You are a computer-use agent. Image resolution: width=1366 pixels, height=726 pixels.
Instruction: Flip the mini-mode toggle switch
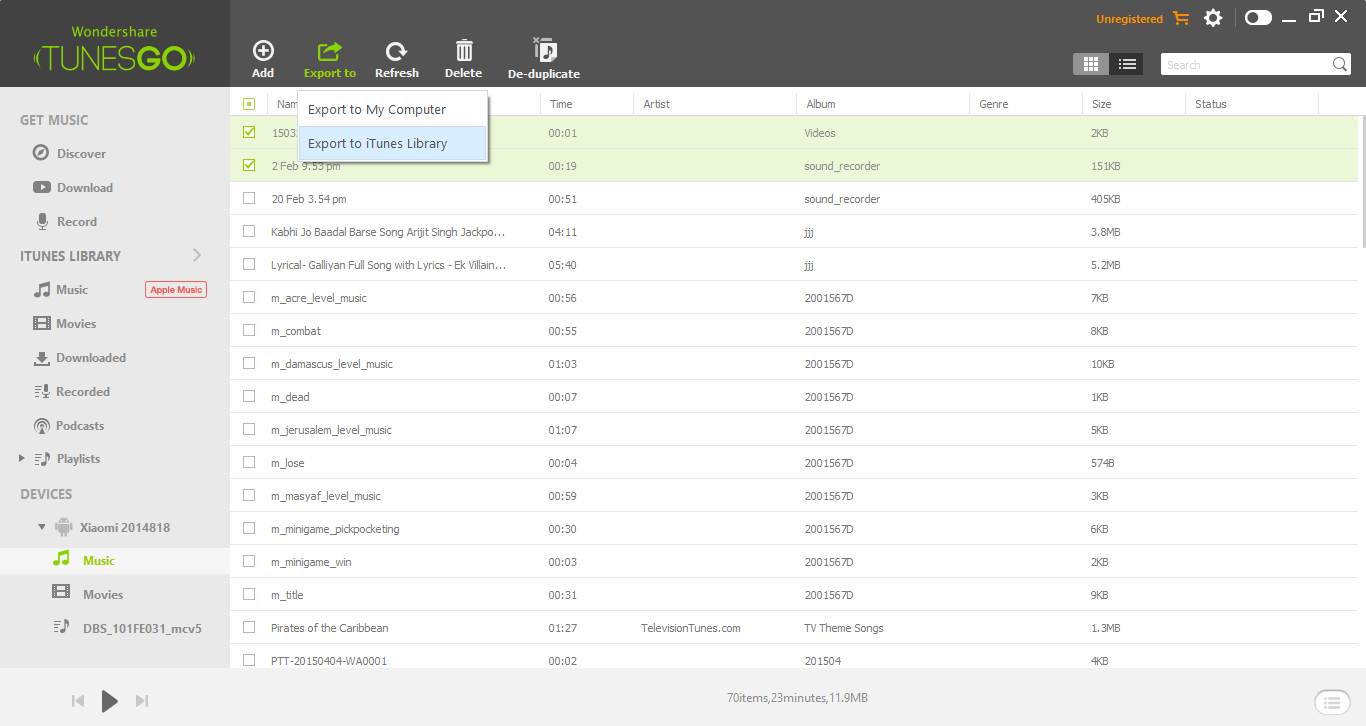tap(1258, 18)
